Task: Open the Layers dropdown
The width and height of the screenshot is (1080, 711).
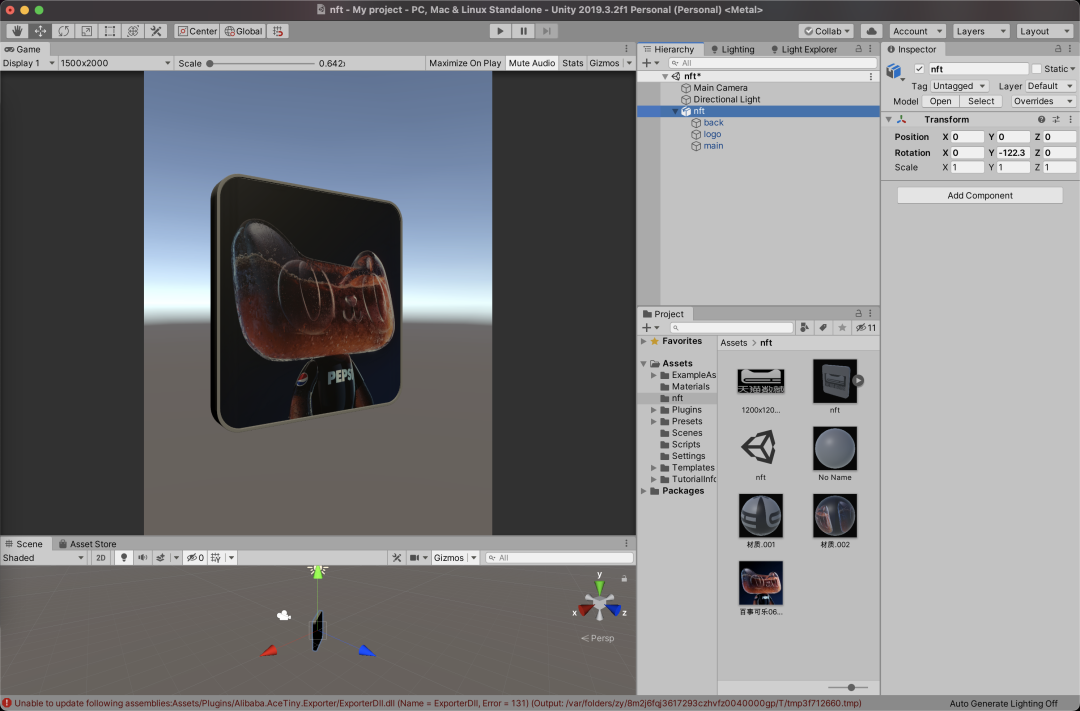Action: pyautogui.click(x=981, y=31)
